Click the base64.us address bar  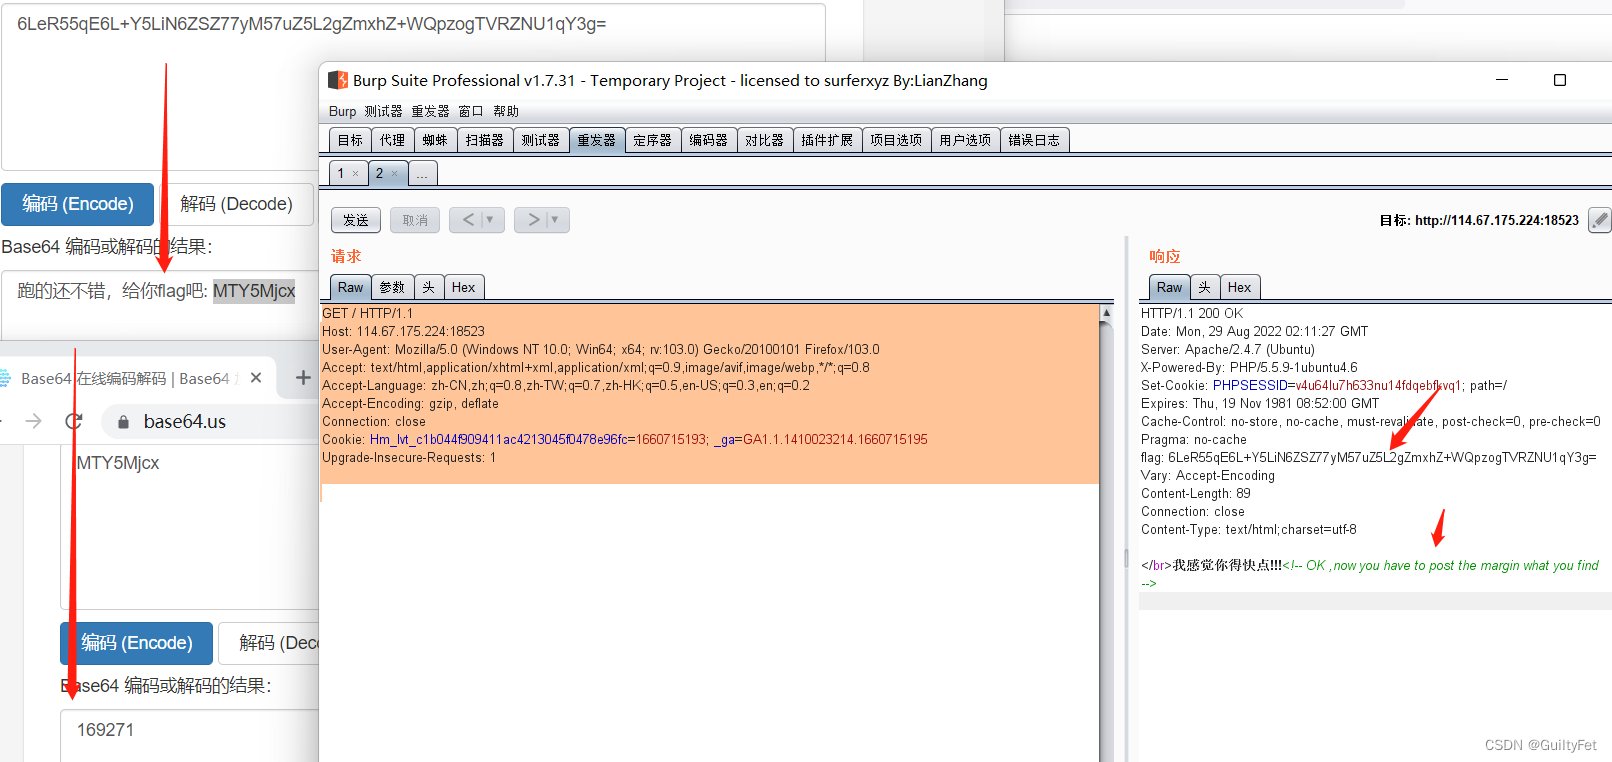[210, 422]
